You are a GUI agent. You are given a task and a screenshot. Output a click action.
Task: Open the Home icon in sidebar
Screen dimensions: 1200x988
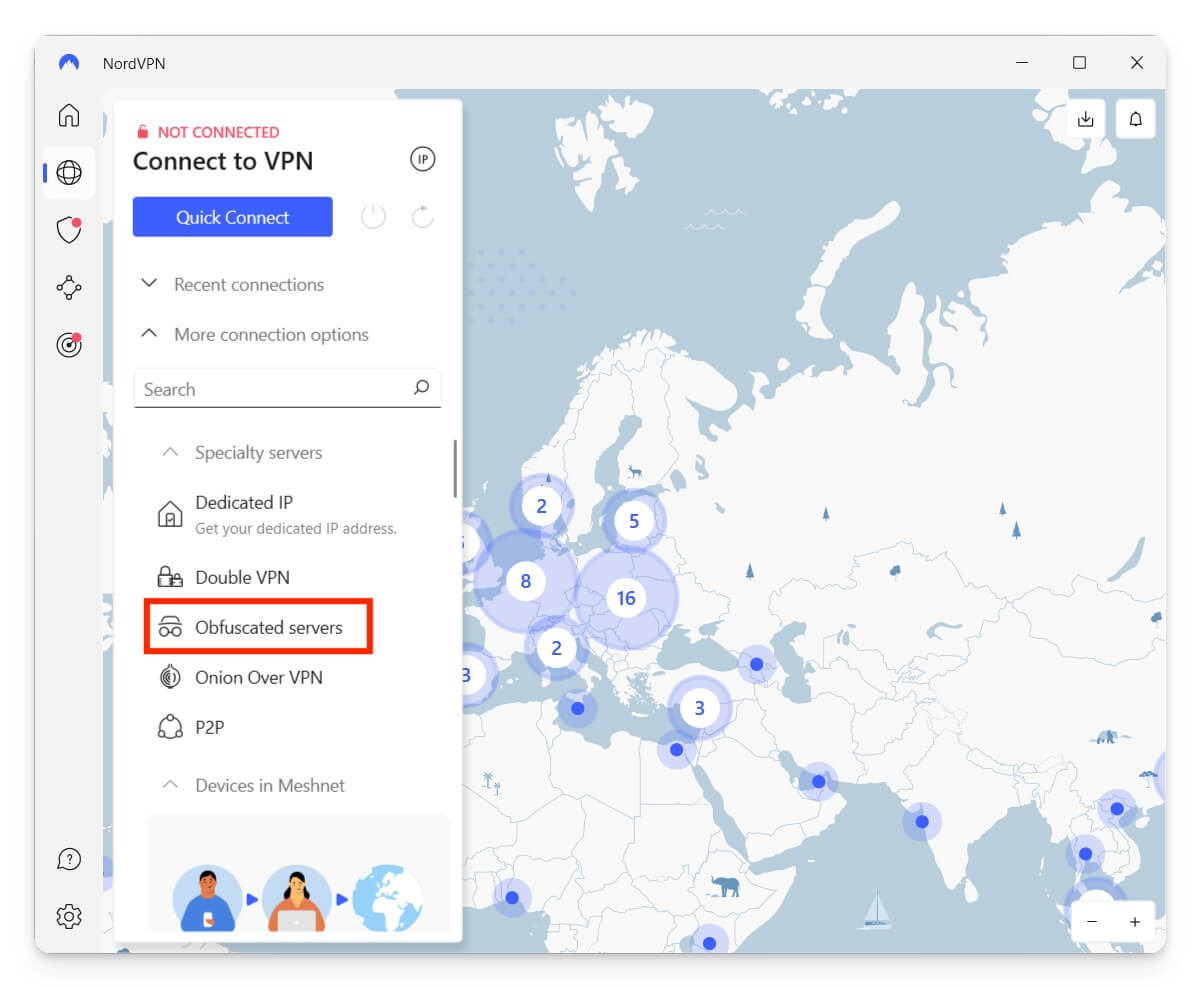coord(69,115)
